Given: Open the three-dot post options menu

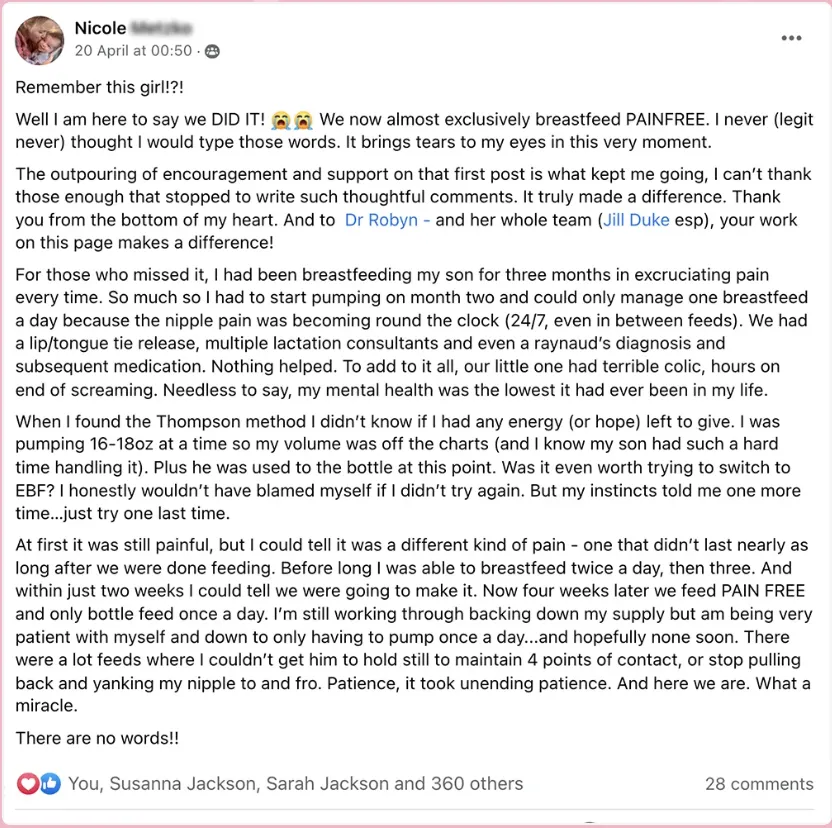Looking at the screenshot, I should tap(791, 38).
